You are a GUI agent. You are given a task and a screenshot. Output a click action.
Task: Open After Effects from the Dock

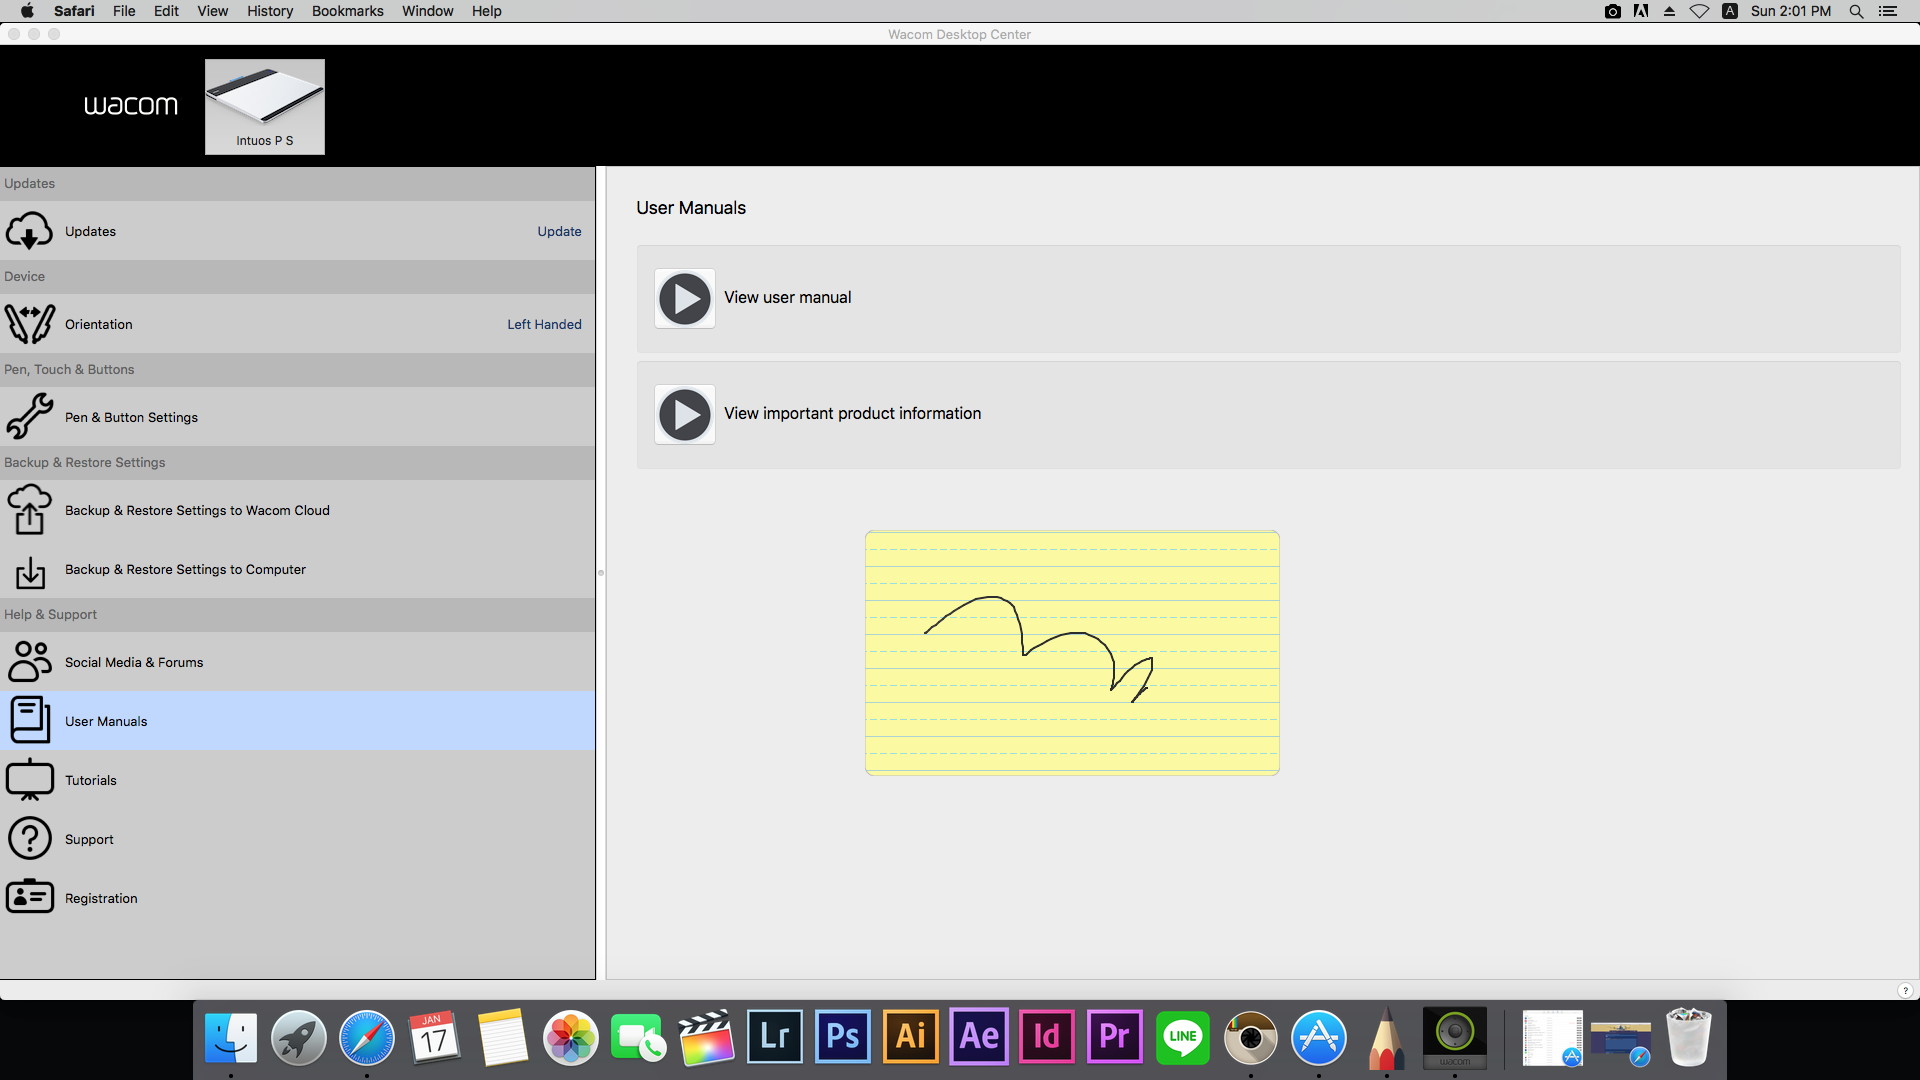(x=979, y=1037)
